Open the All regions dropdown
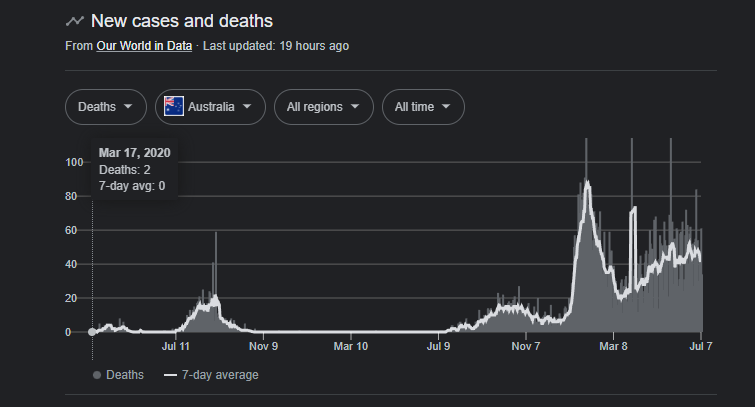755x407 pixels. (323, 106)
